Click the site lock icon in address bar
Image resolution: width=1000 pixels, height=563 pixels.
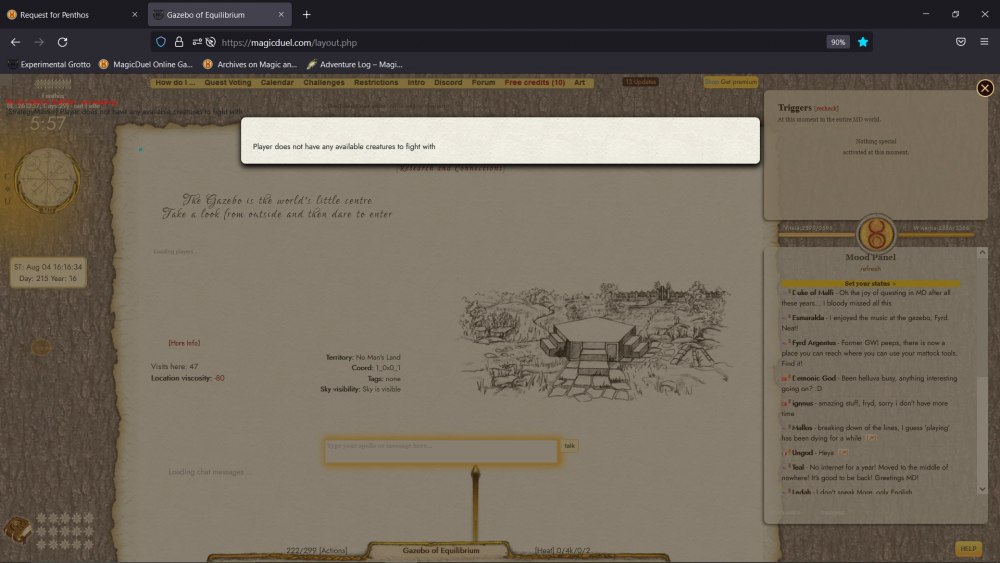pyautogui.click(x=178, y=42)
